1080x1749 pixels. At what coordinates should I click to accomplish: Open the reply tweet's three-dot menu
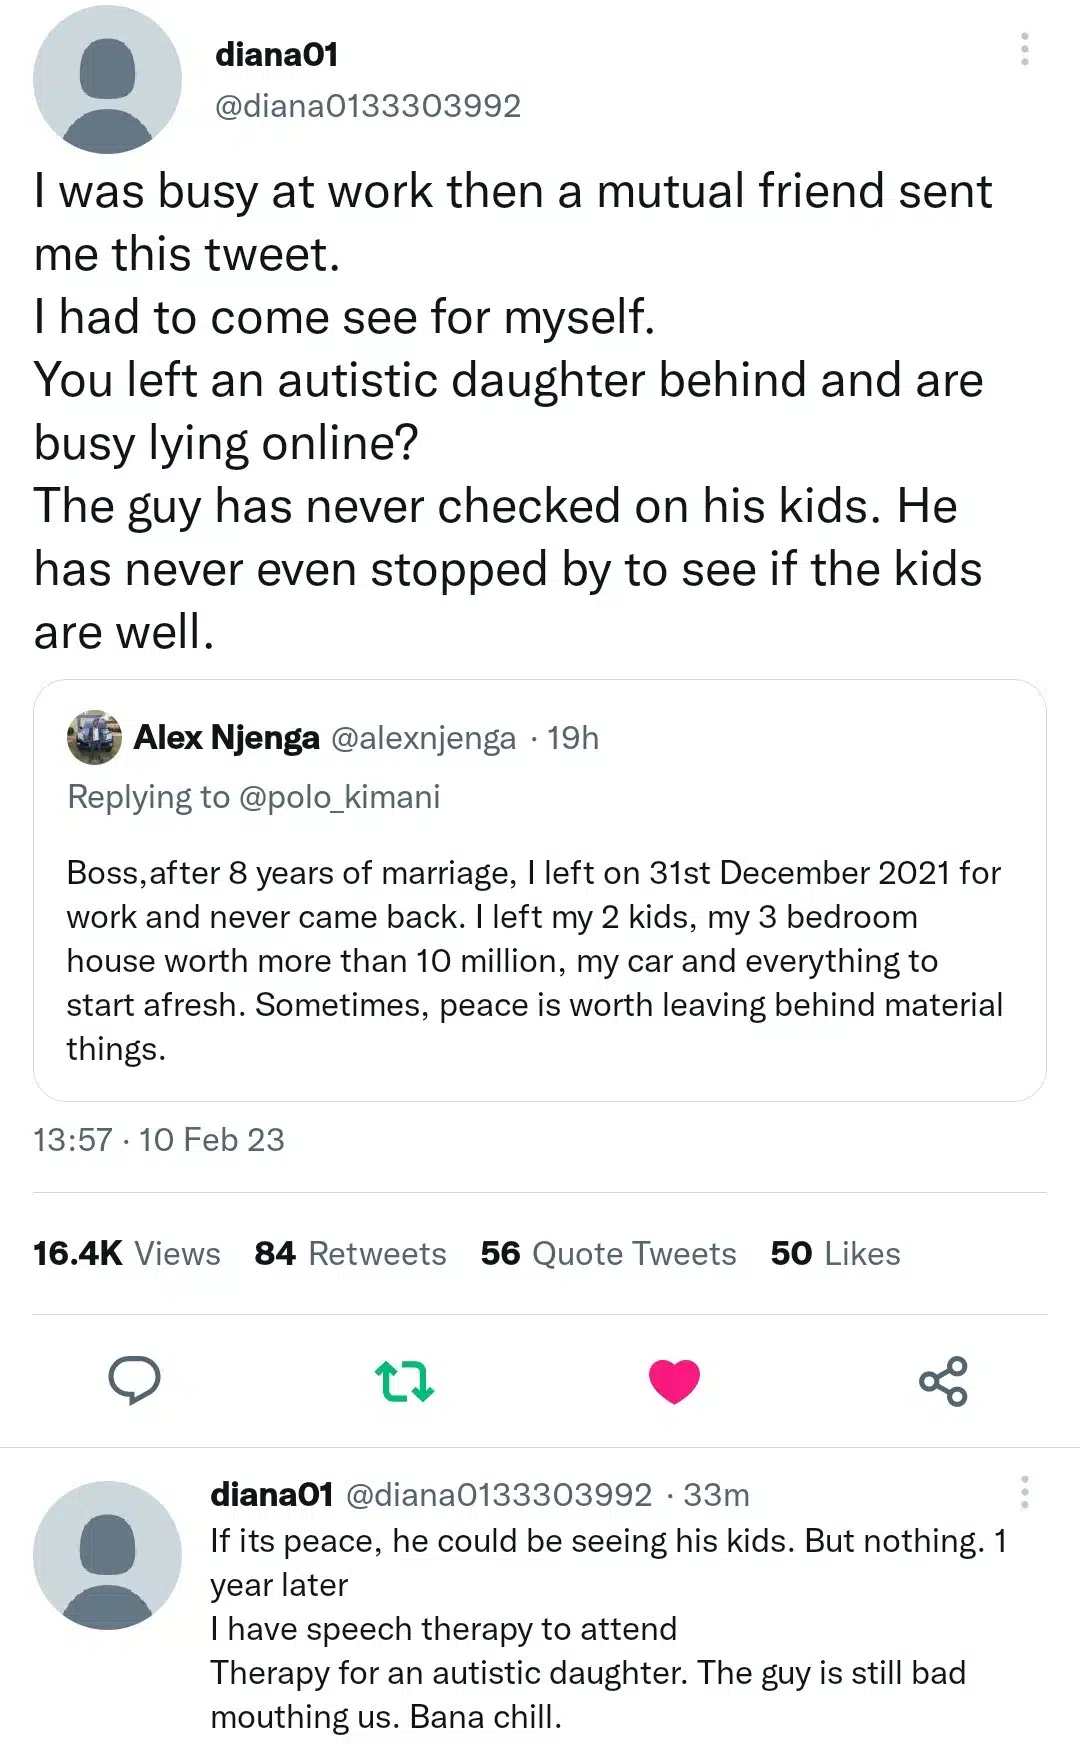click(1024, 1492)
